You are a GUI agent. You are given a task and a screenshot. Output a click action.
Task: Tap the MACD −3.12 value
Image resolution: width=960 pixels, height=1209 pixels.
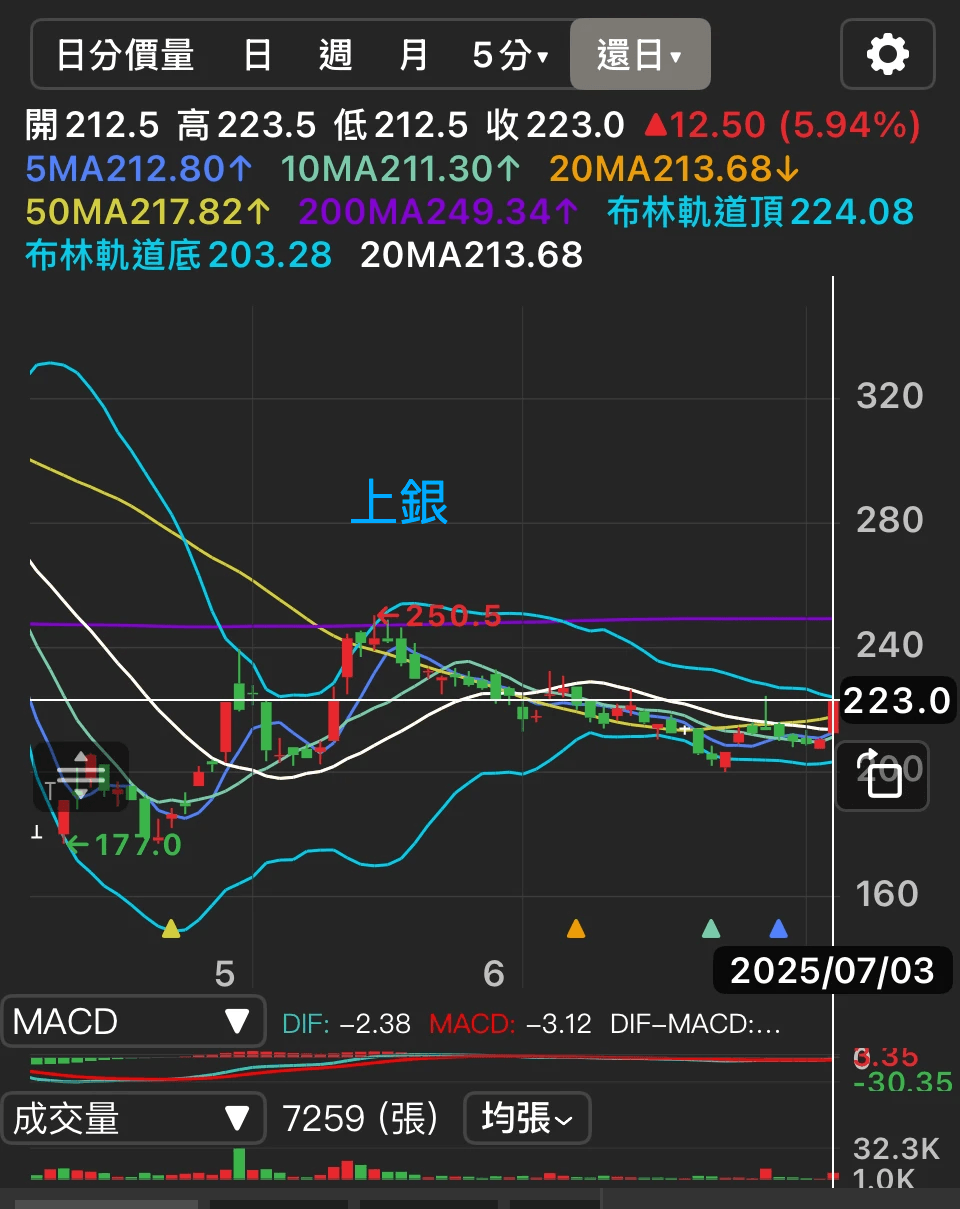510,1024
